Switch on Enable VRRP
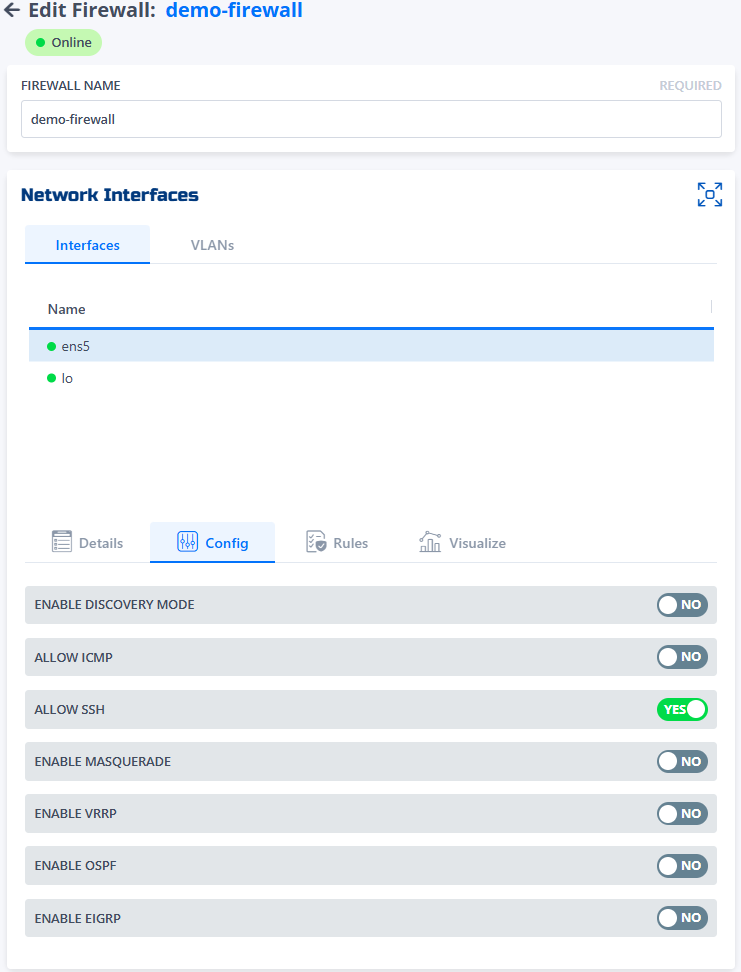The image size is (741, 972). pos(682,813)
